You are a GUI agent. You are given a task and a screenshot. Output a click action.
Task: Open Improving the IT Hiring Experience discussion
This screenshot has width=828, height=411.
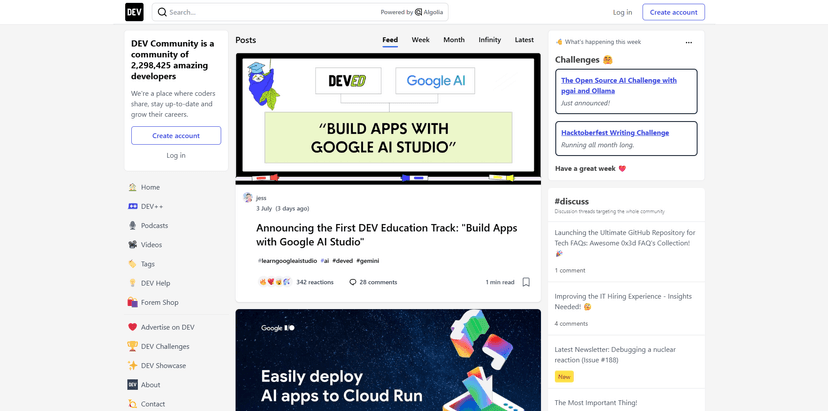point(623,302)
